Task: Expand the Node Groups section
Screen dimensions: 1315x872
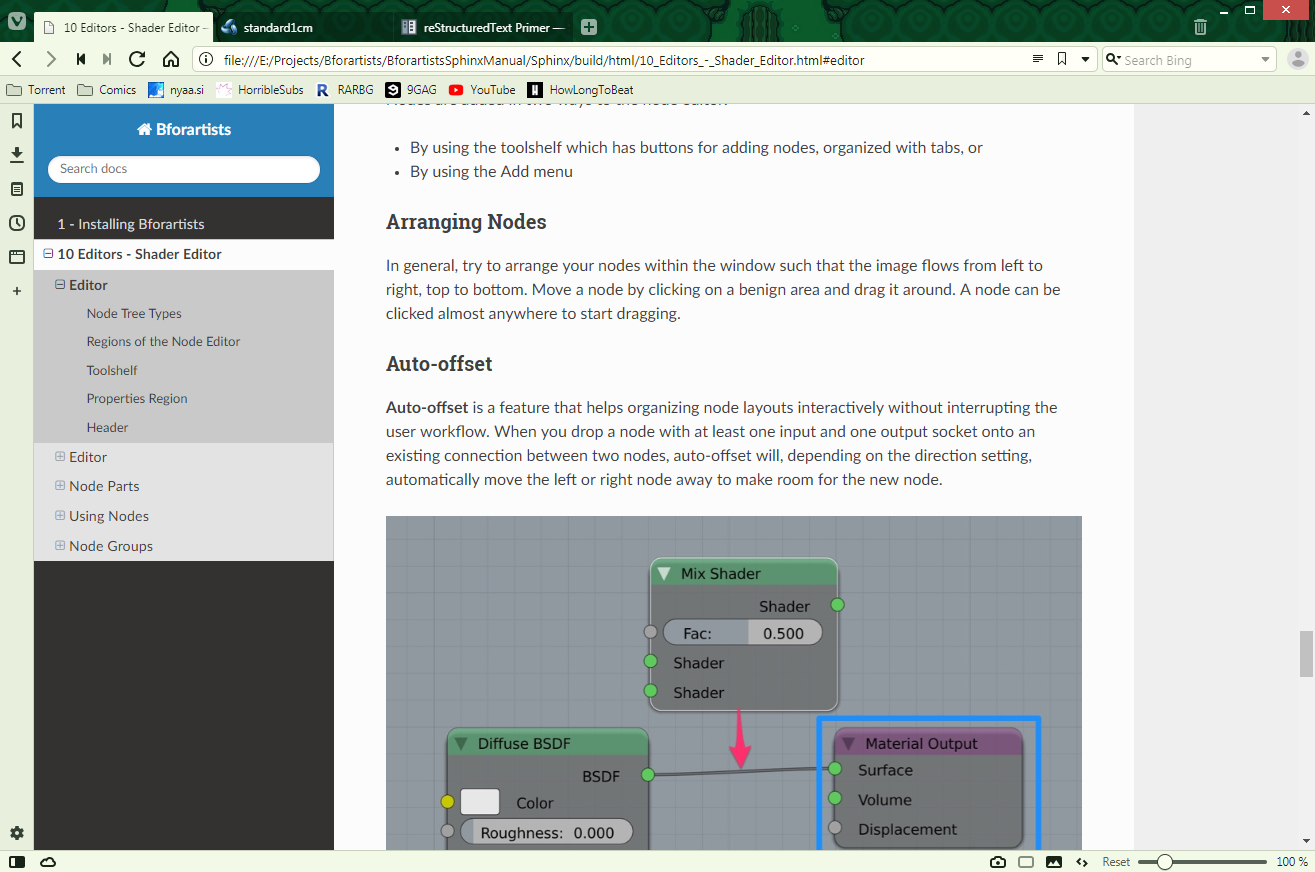Action: pyautogui.click(x=60, y=546)
